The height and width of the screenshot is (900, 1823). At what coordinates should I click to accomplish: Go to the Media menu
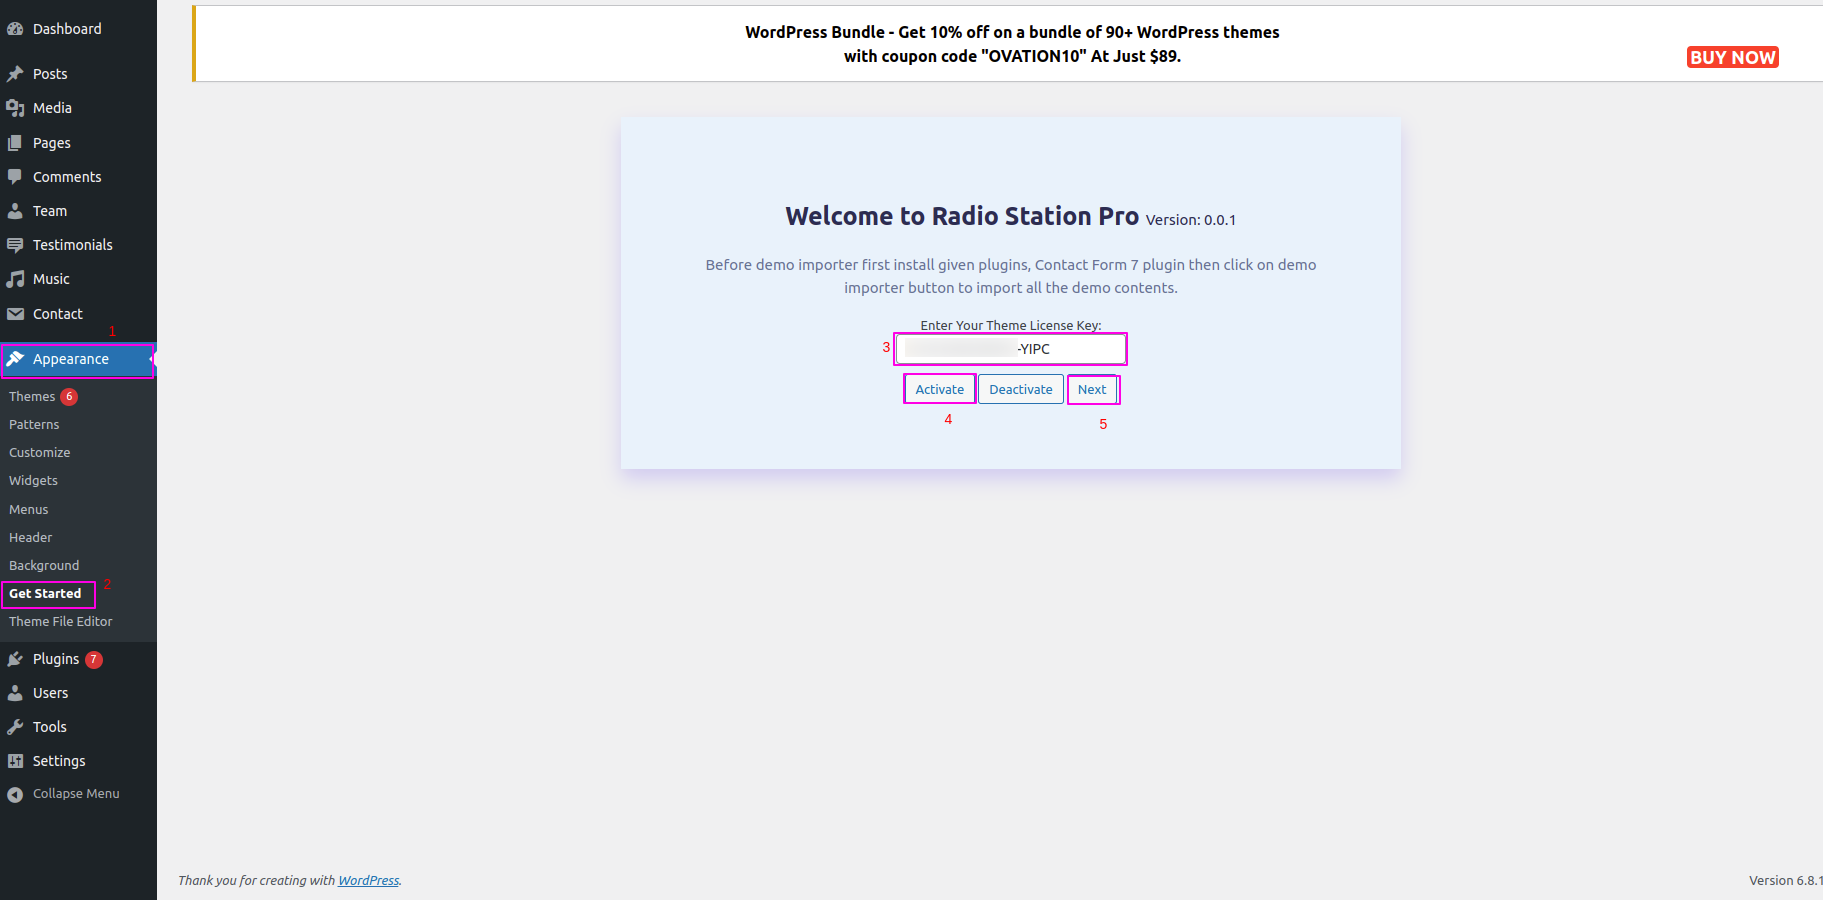tap(52, 108)
